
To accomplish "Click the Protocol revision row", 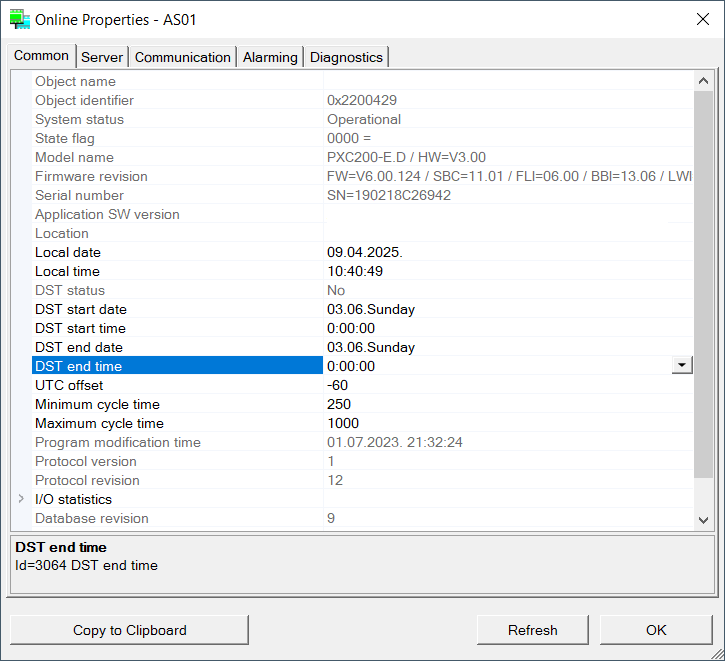I will pos(362,480).
